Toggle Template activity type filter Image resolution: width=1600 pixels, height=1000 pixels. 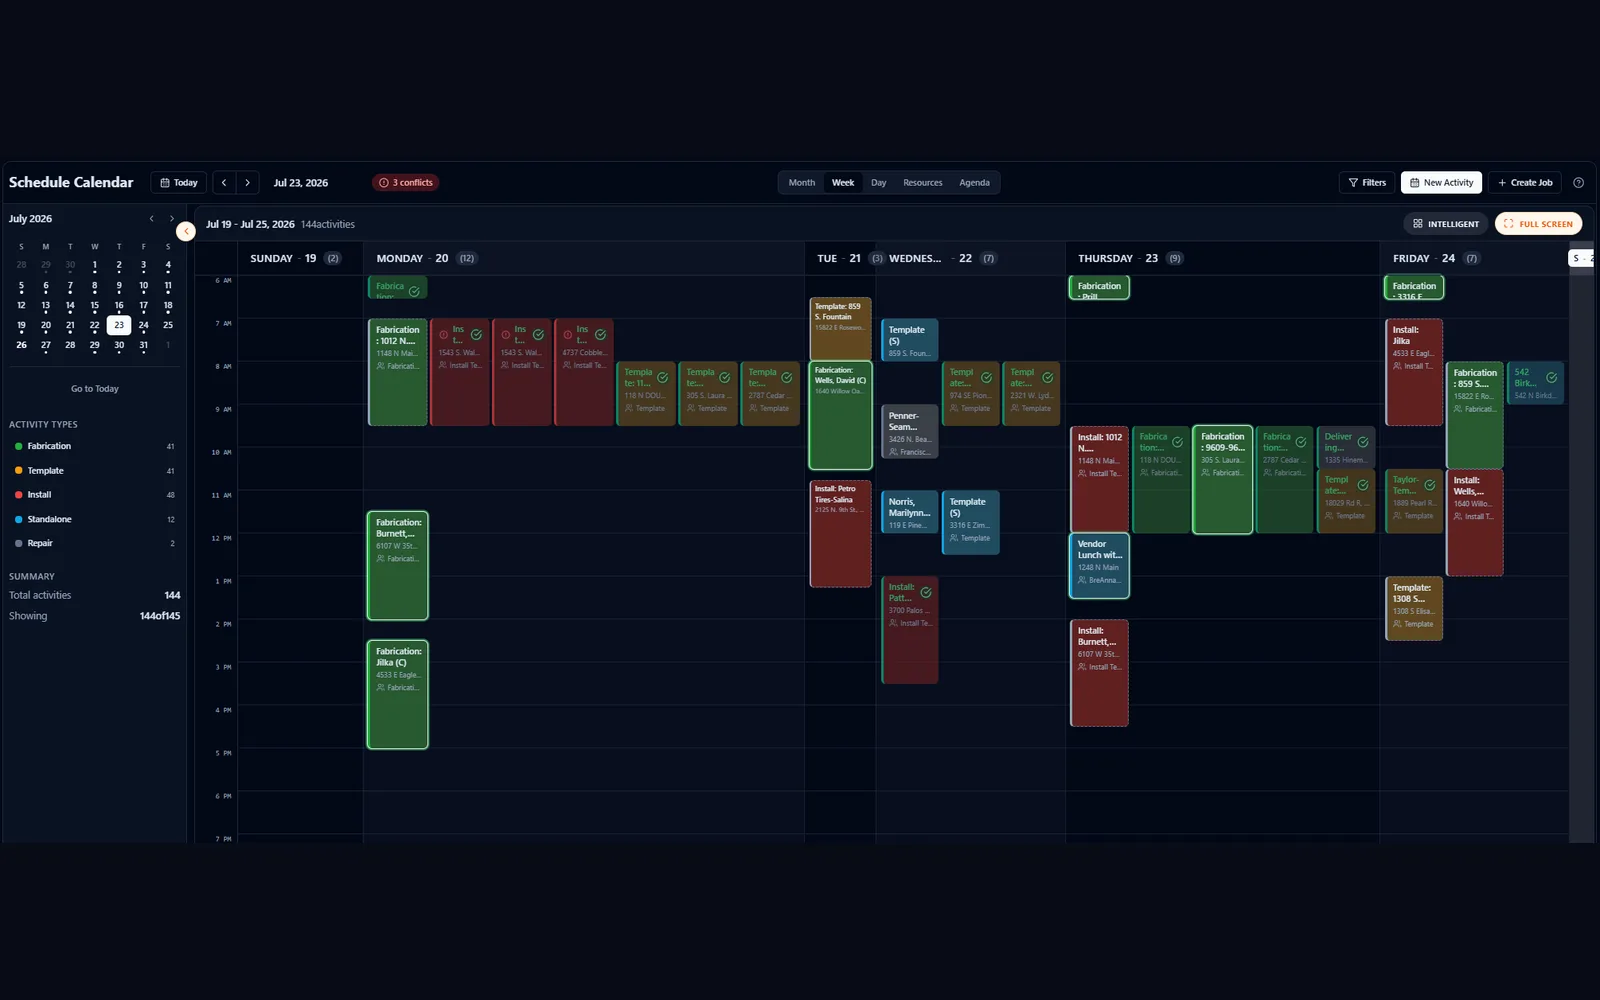coord(95,471)
